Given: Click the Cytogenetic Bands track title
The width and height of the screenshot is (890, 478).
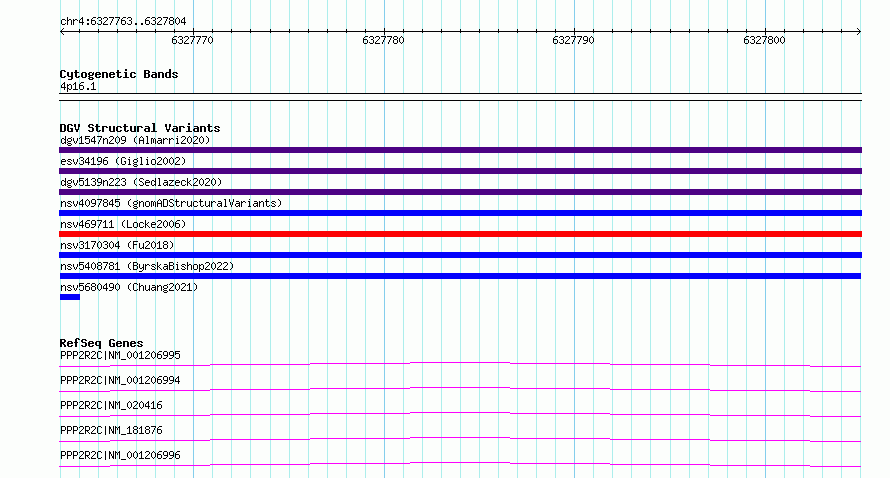Looking at the screenshot, I should tap(119, 74).
